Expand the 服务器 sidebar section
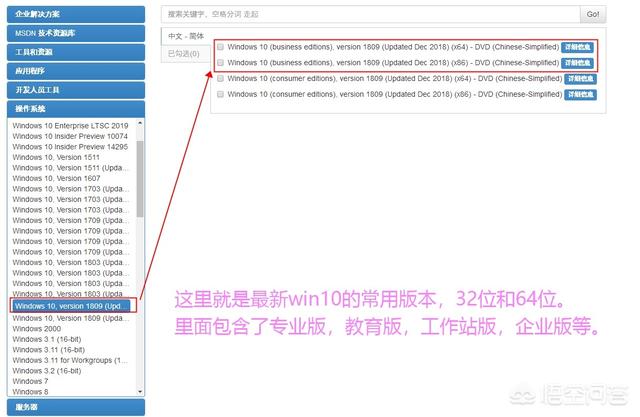640x417 pixels. tap(76, 407)
